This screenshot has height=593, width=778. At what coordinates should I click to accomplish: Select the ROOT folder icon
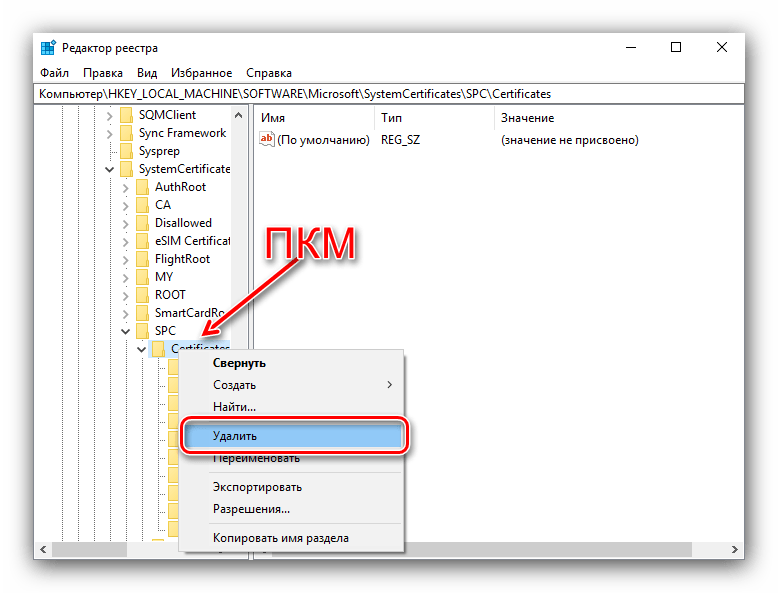point(142,295)
